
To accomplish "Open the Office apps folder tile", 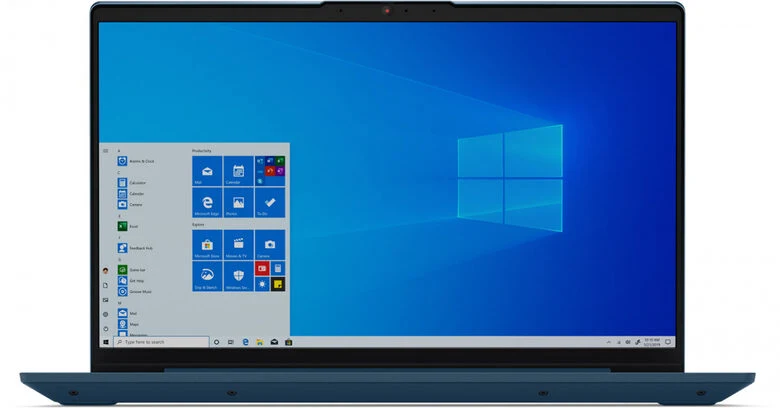I will 270,171.
